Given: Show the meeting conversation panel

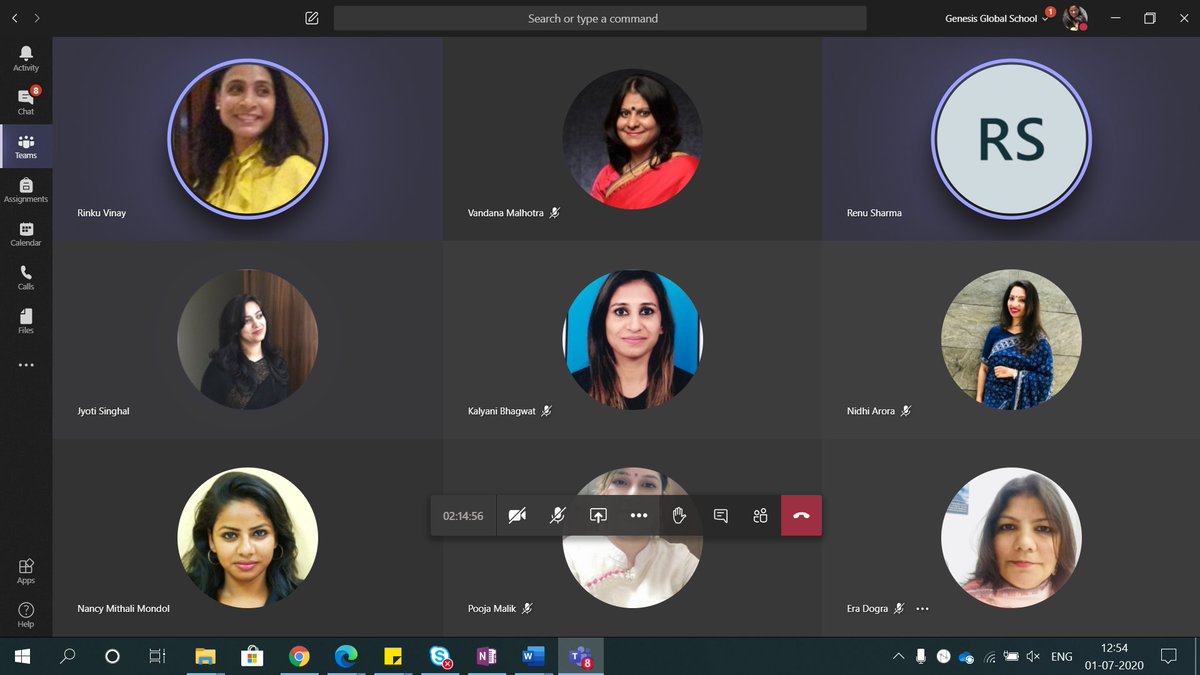Looking at the screenshot, I should [720, 515].
